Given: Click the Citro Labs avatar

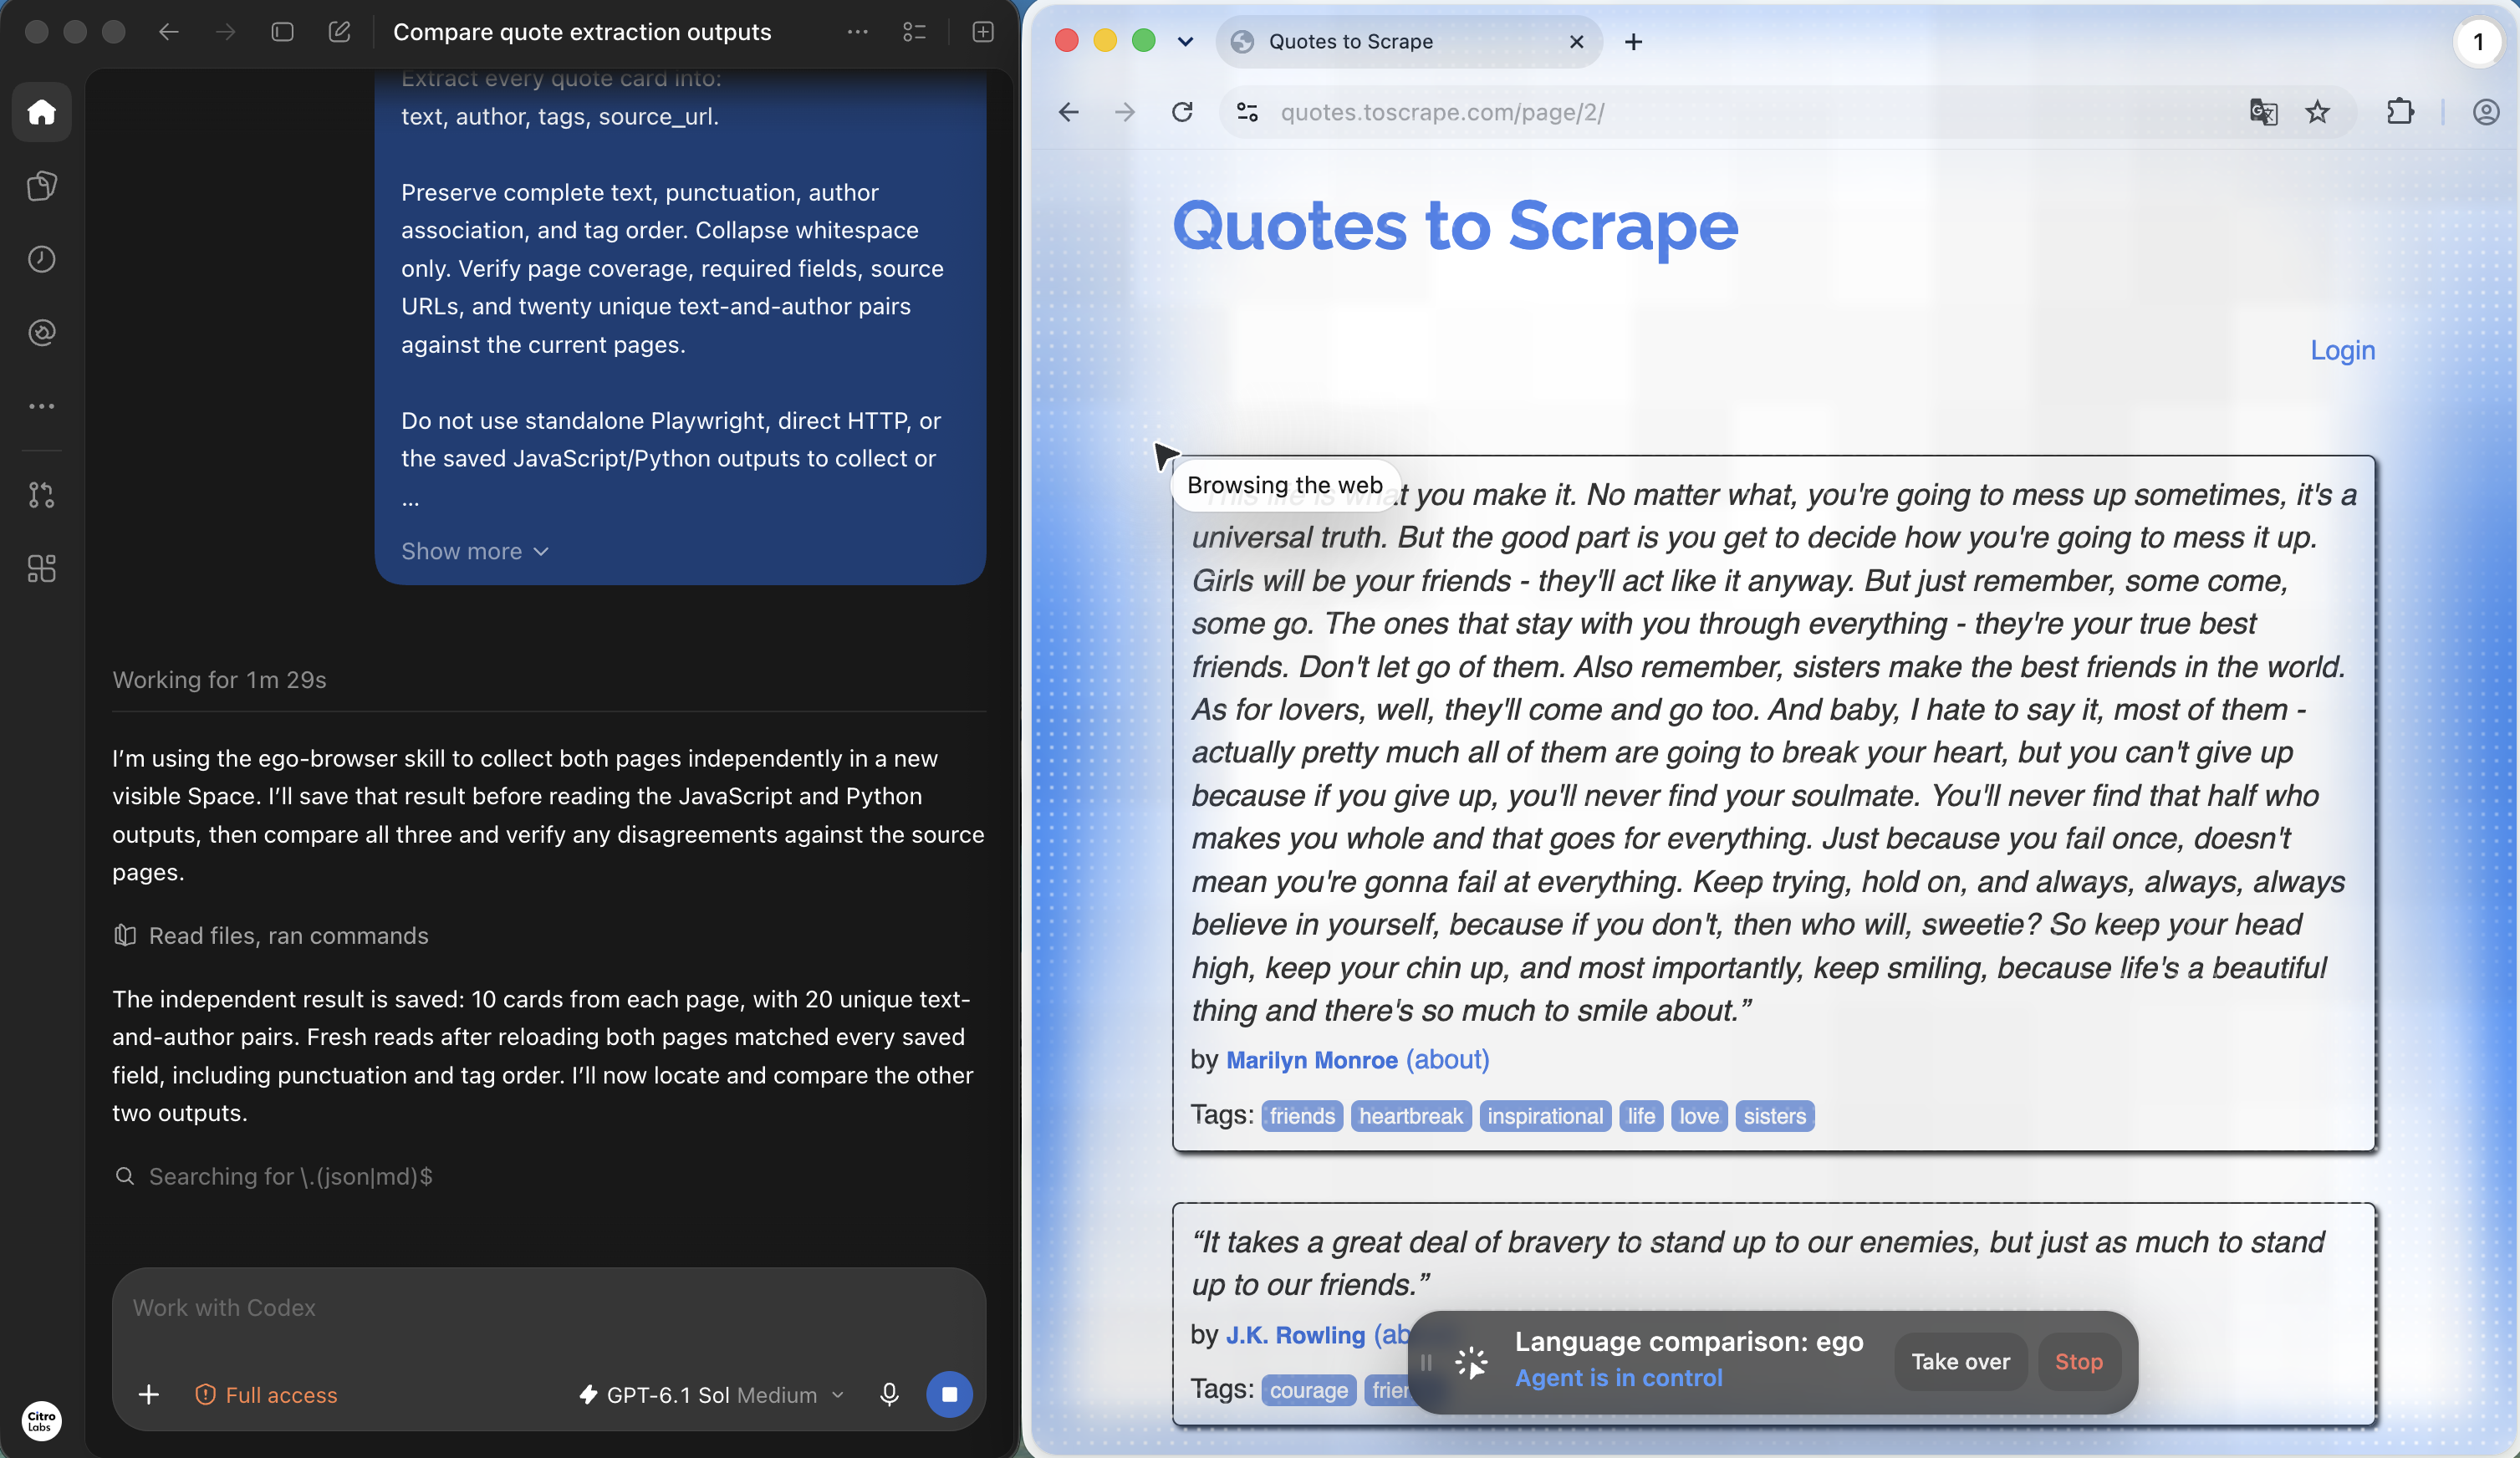Looking at the screenshot, I should (x=41, y=1420).
